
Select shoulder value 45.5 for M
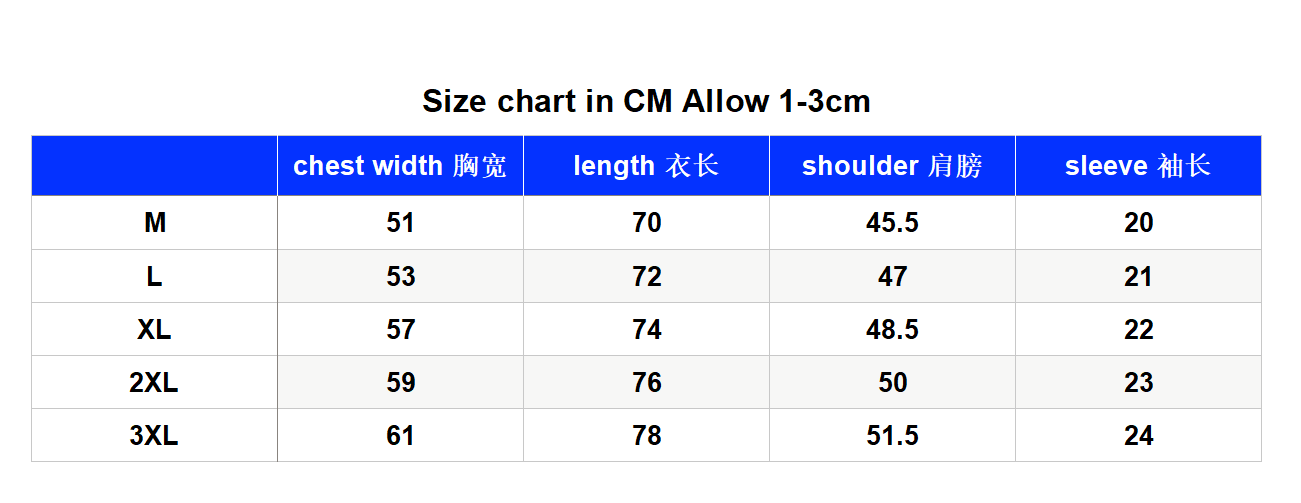[x=892, y=223]
